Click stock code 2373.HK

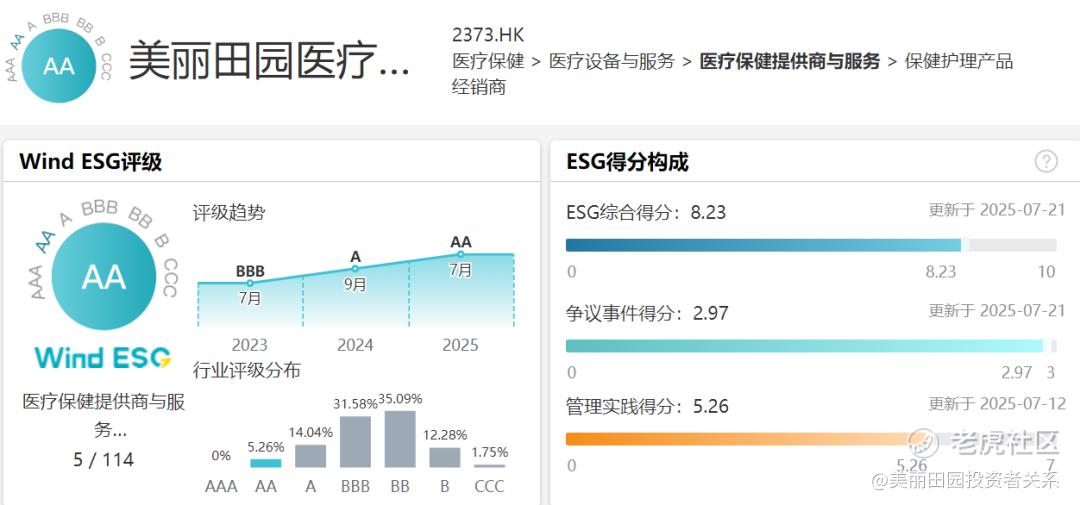pyautogui.click(x=488, y=35)
